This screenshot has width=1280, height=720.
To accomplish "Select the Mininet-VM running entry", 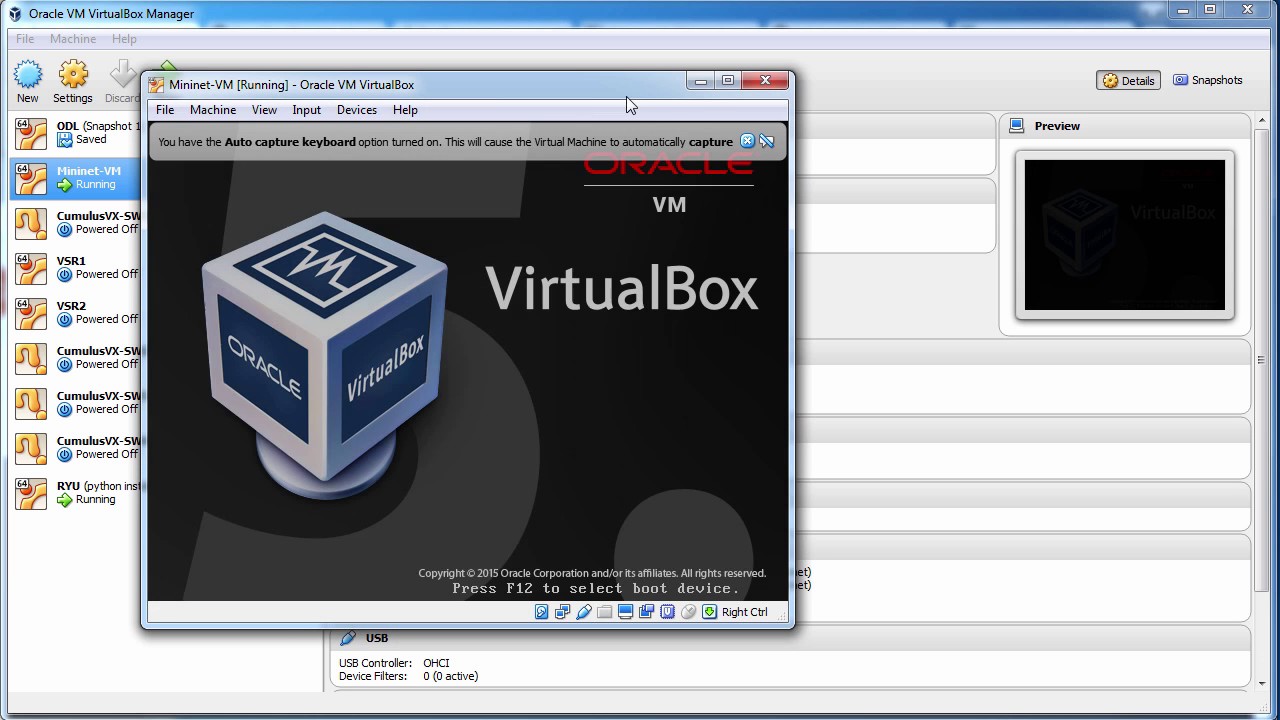I will [x=76, y=178].
